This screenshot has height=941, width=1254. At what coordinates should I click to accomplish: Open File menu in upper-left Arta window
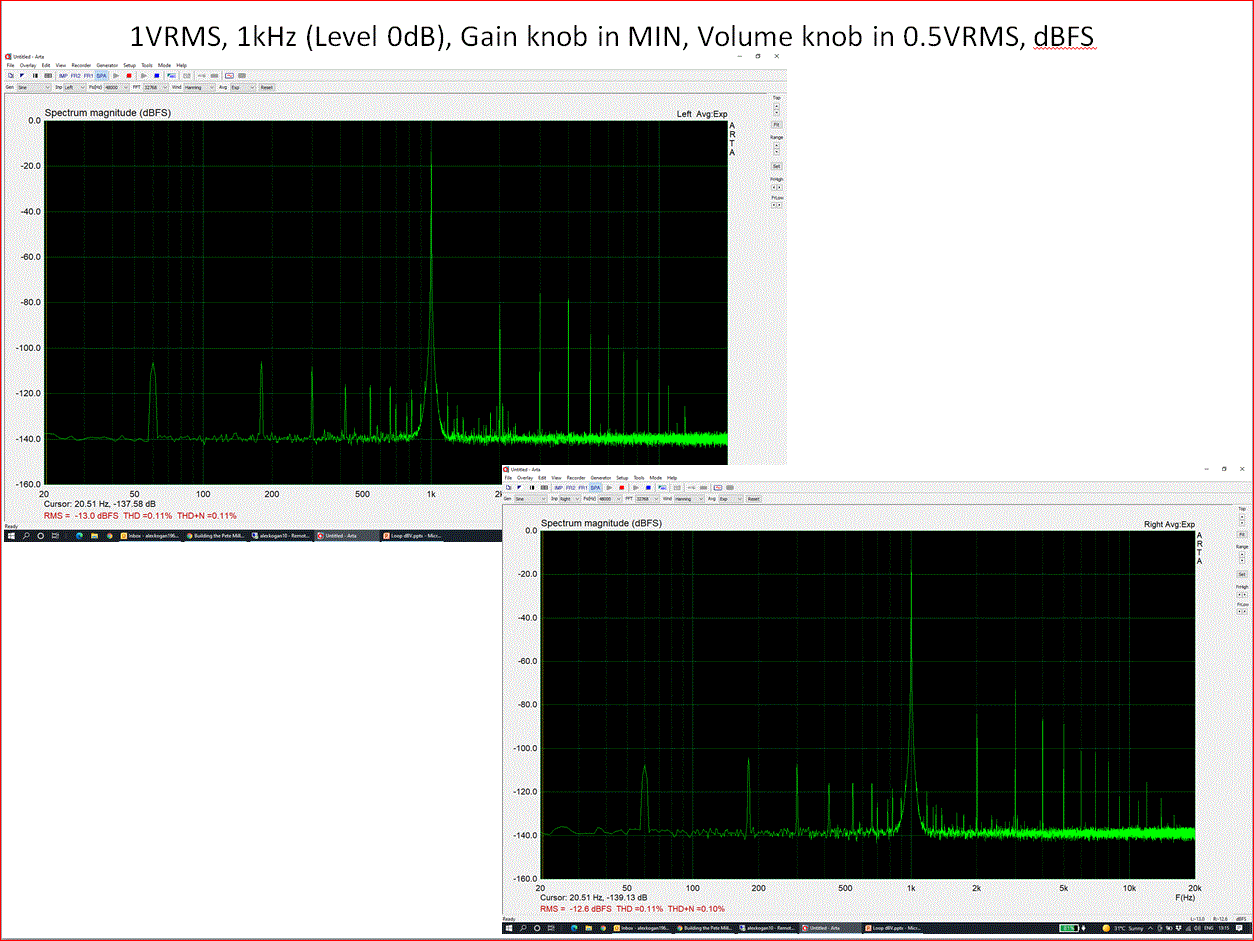click(10, 65)
